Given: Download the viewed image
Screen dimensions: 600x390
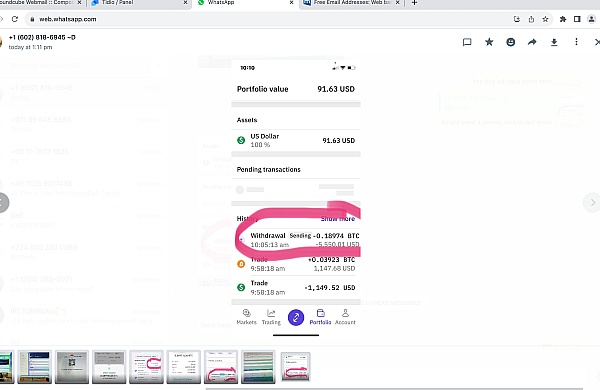Looking at the screenshot, I should click(554, 42).
